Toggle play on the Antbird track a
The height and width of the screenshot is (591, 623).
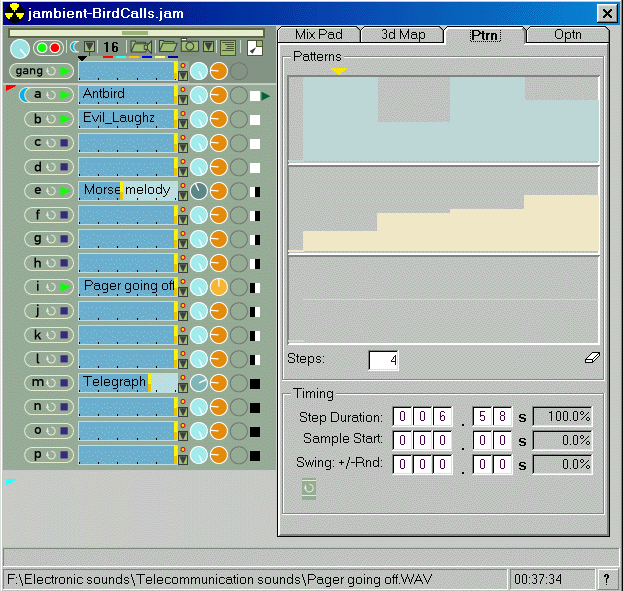coord(65,95)
